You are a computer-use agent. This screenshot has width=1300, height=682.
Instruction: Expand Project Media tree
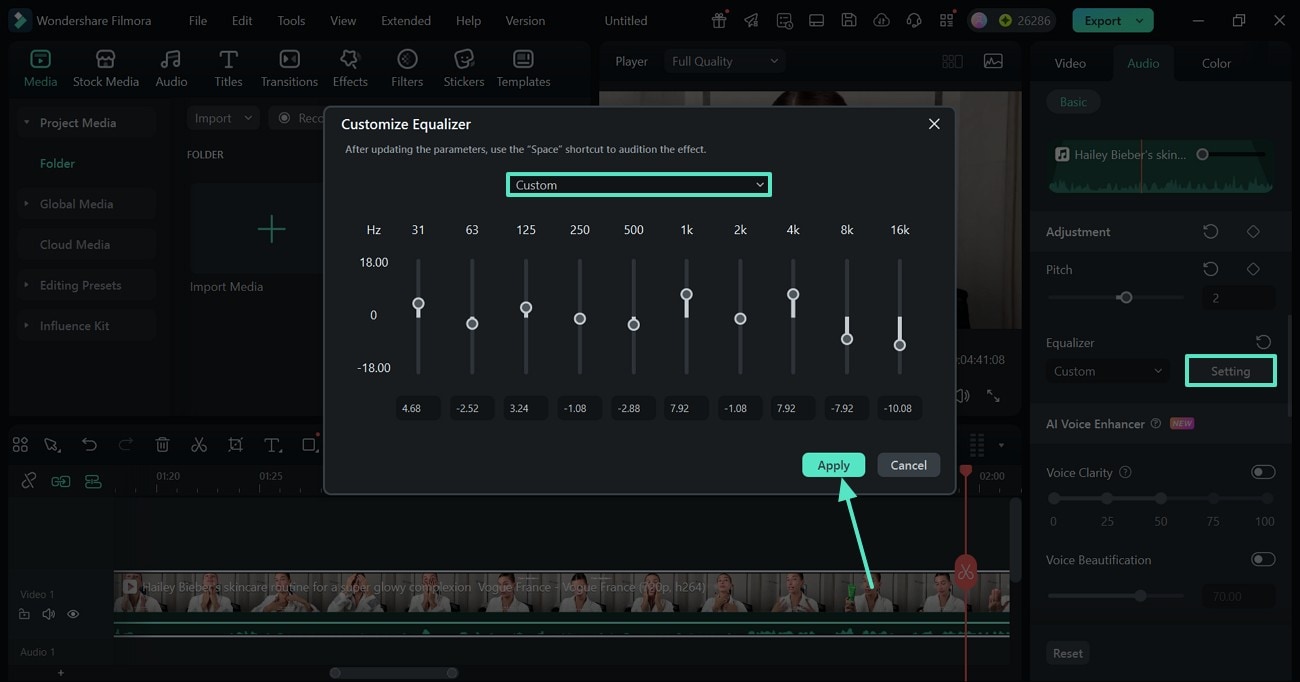point(26,123)
